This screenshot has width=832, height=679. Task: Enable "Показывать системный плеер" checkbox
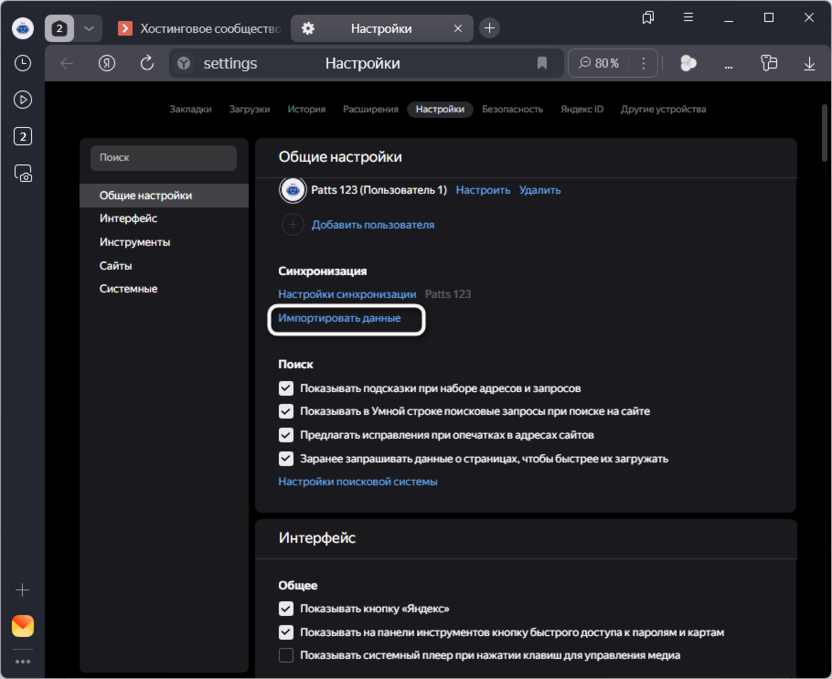click(286, 656)
